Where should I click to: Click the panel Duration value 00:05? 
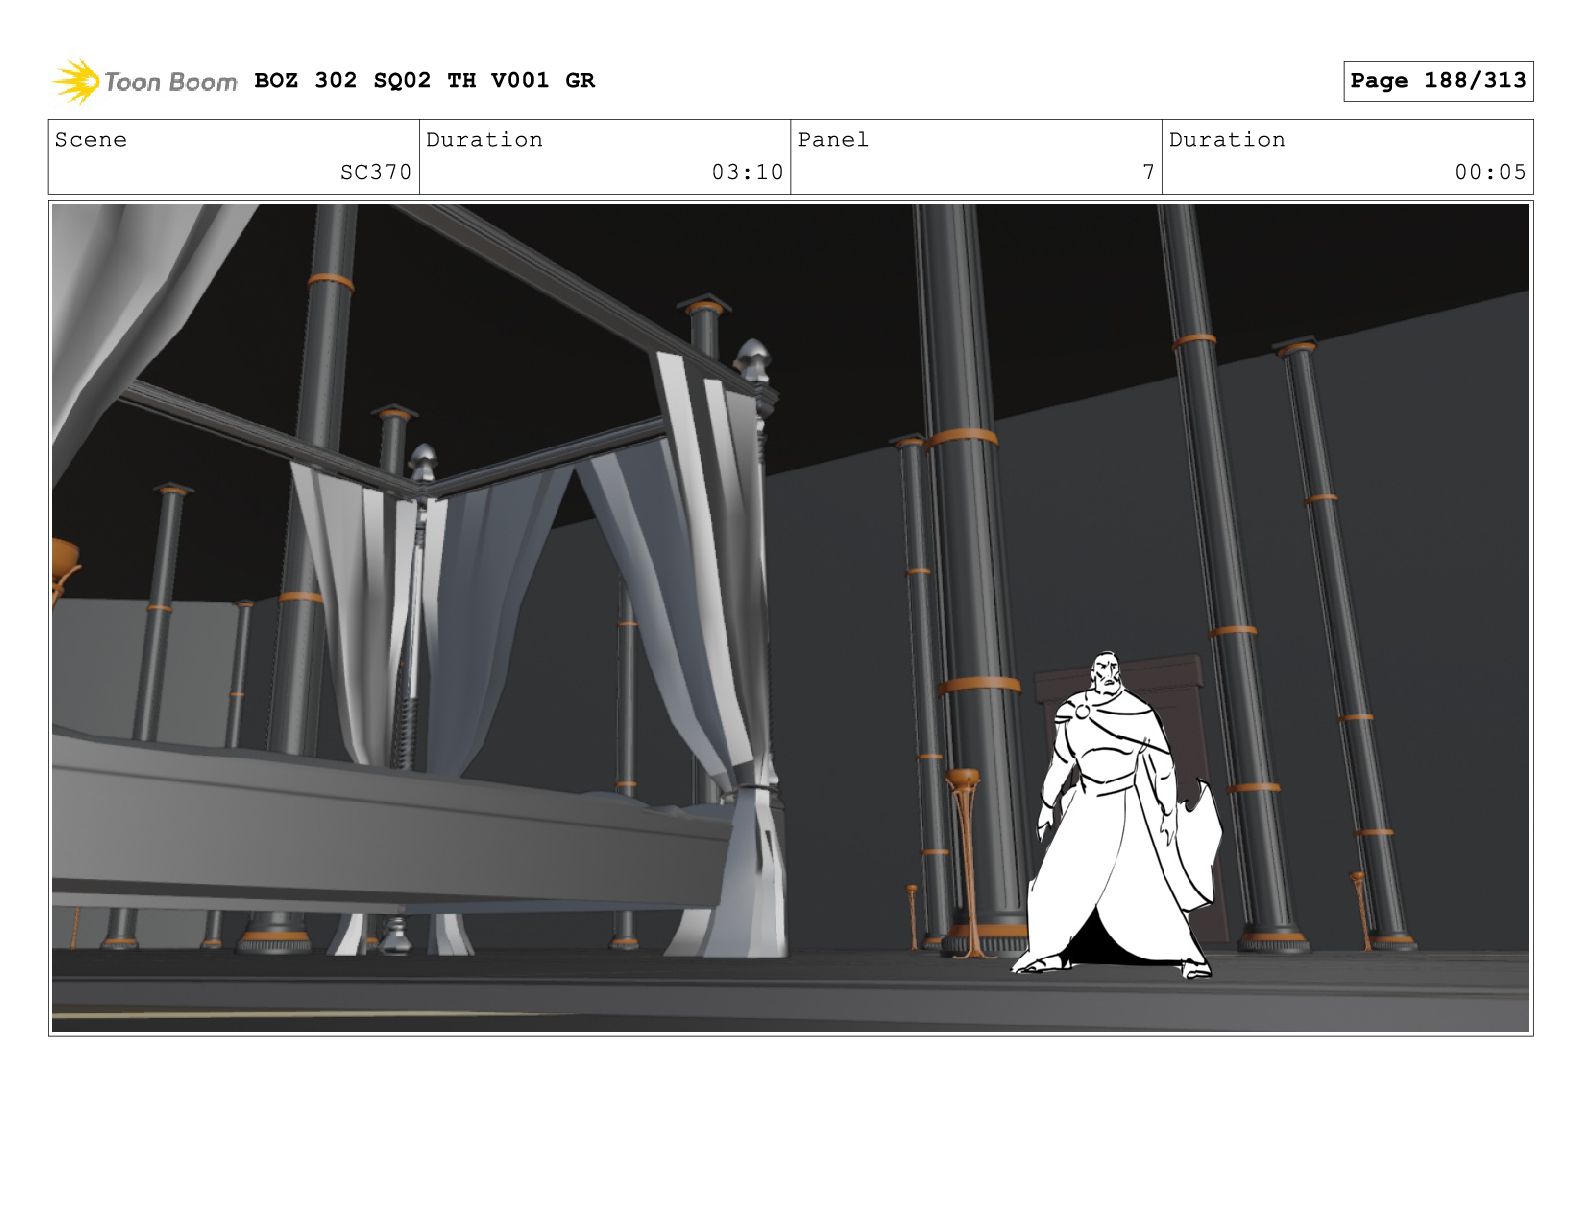tap(1489, 172)
